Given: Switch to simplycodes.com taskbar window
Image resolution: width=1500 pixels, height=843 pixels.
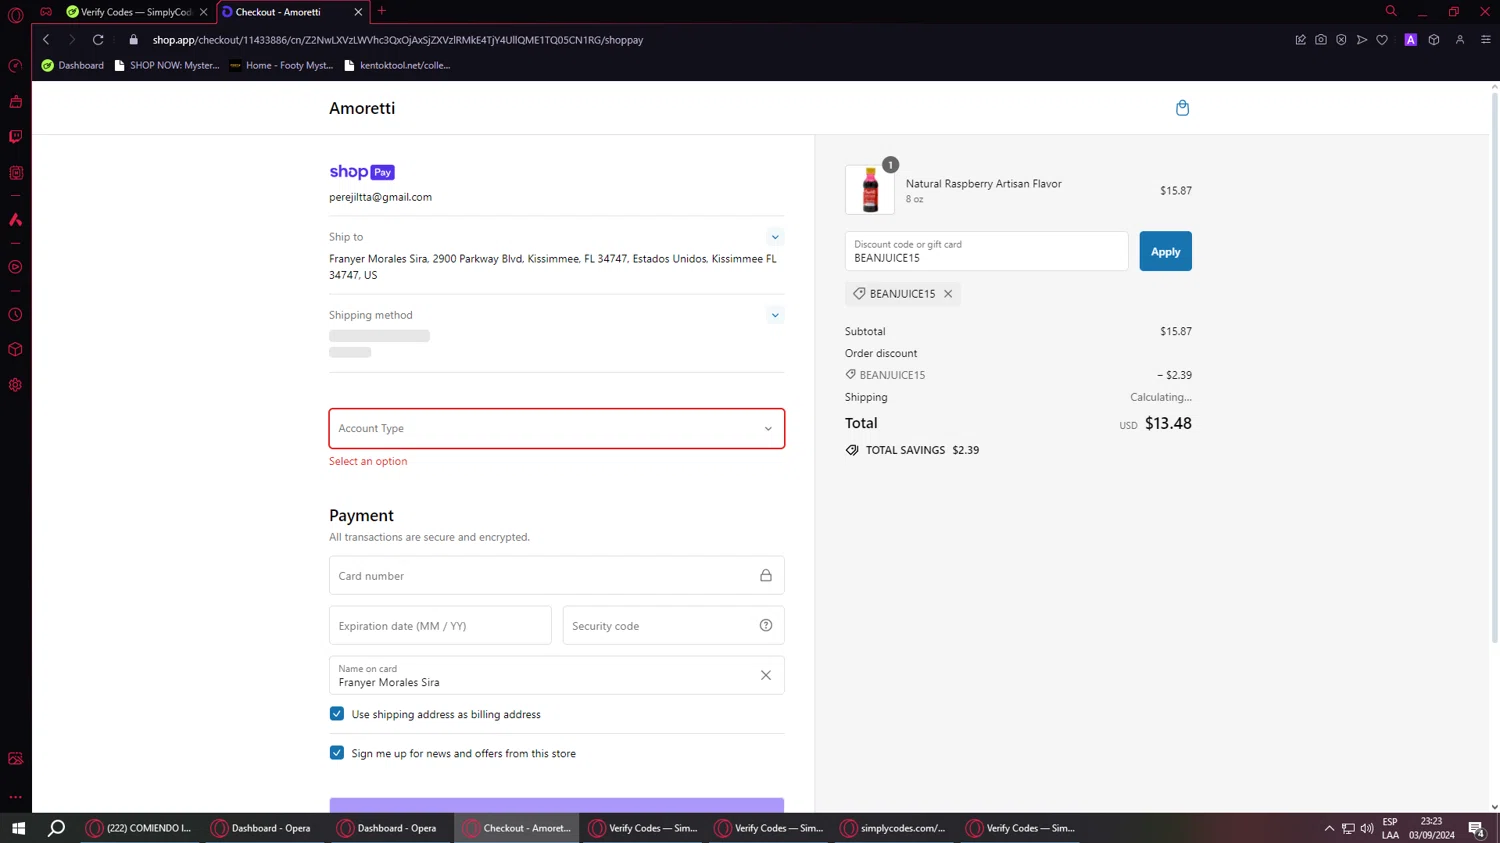Looking at the screenshot, I should [x=894, y=828].
